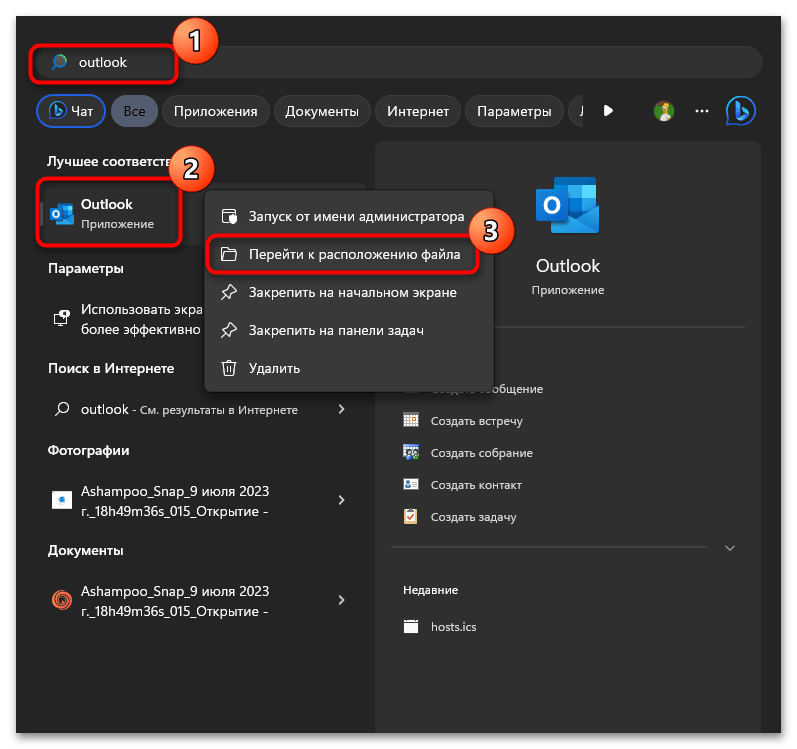The image size is (797, 749).
Task: Click the display settings icon under Параметры
Action: (x=62, y=318)
